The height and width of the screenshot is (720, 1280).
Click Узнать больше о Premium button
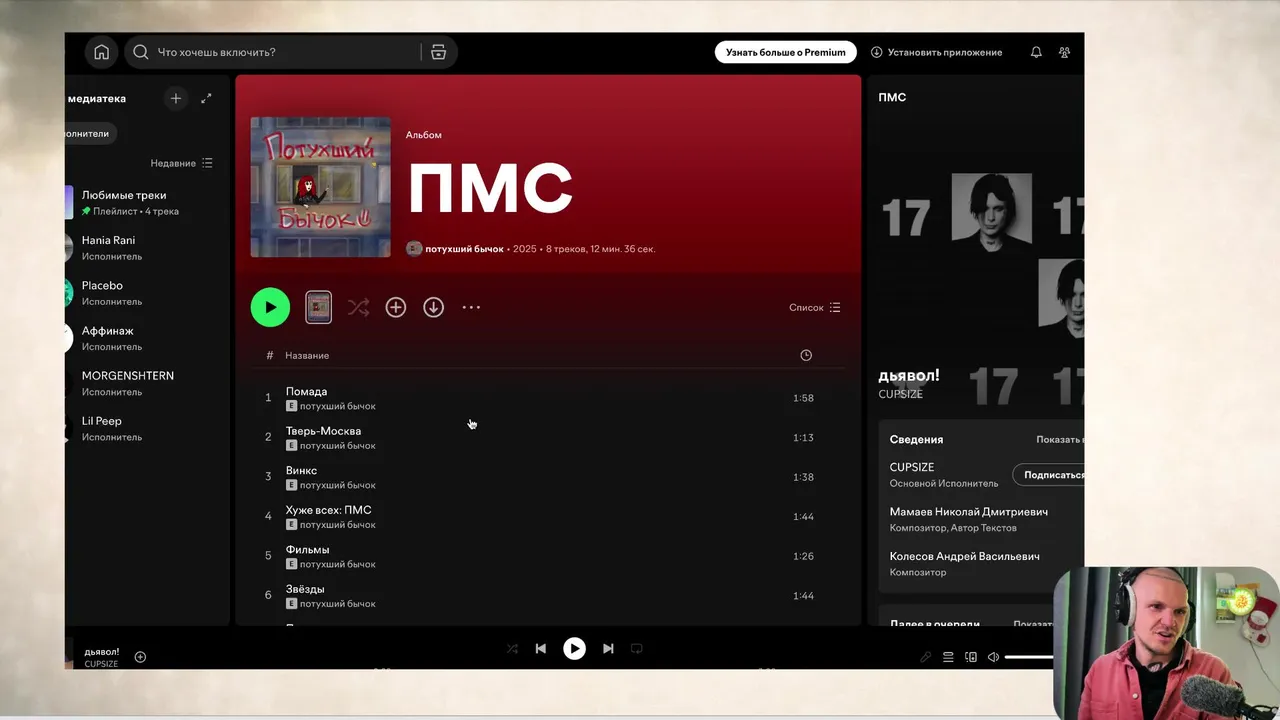(785, 52)
